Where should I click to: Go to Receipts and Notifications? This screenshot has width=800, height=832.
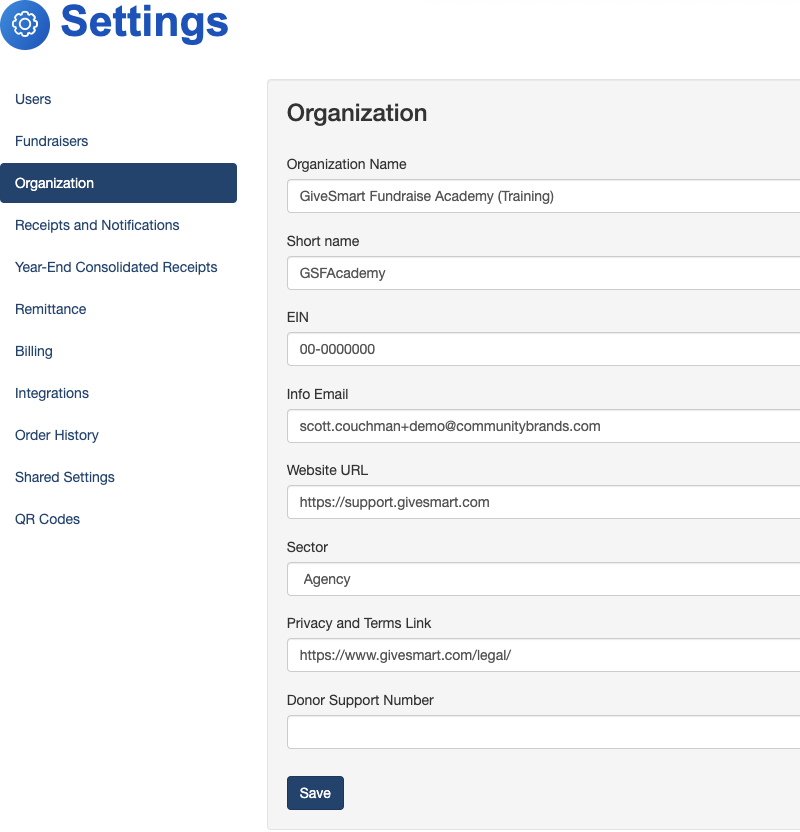(x=97, y=225)
